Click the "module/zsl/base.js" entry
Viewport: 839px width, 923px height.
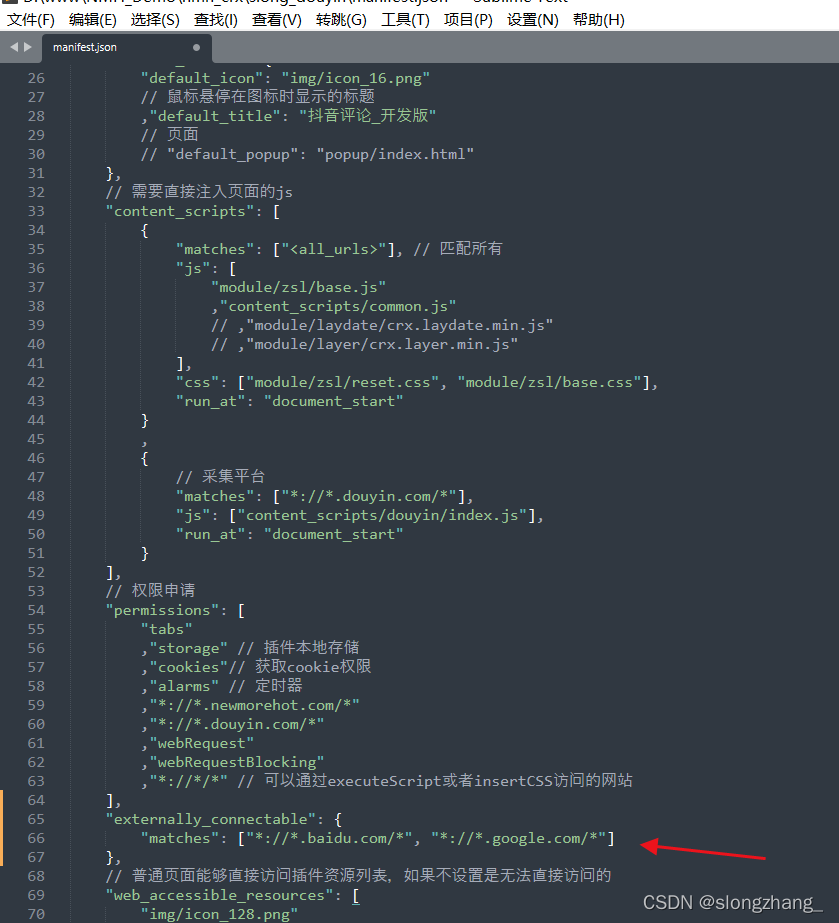(299, 287)
